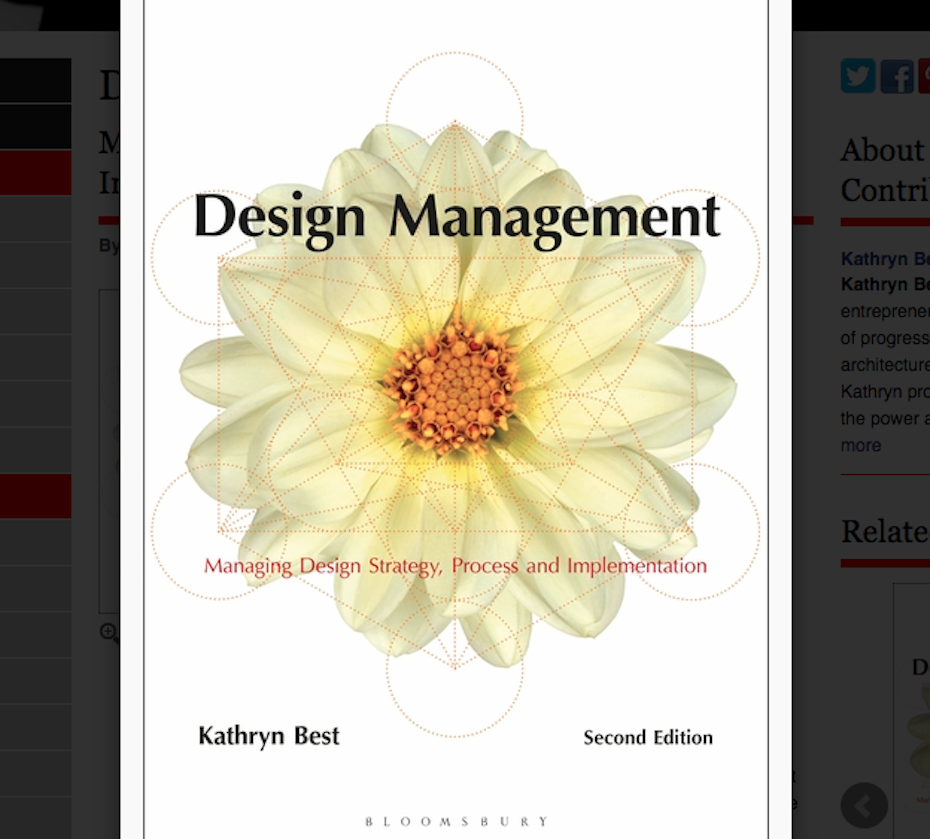930x839 pixels.
Task: Go to previous item in Related carousel
Action: (x=863, y=804)
